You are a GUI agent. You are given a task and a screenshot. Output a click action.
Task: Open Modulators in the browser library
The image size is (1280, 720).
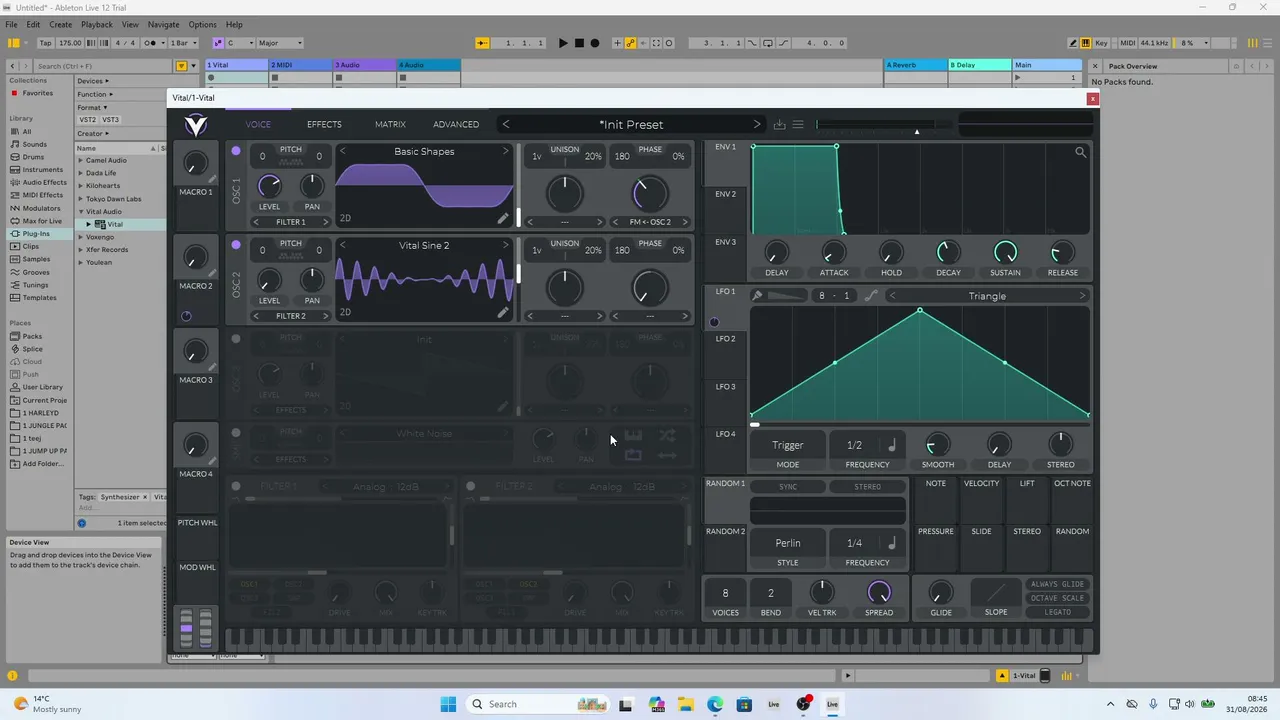coord(41,208)
